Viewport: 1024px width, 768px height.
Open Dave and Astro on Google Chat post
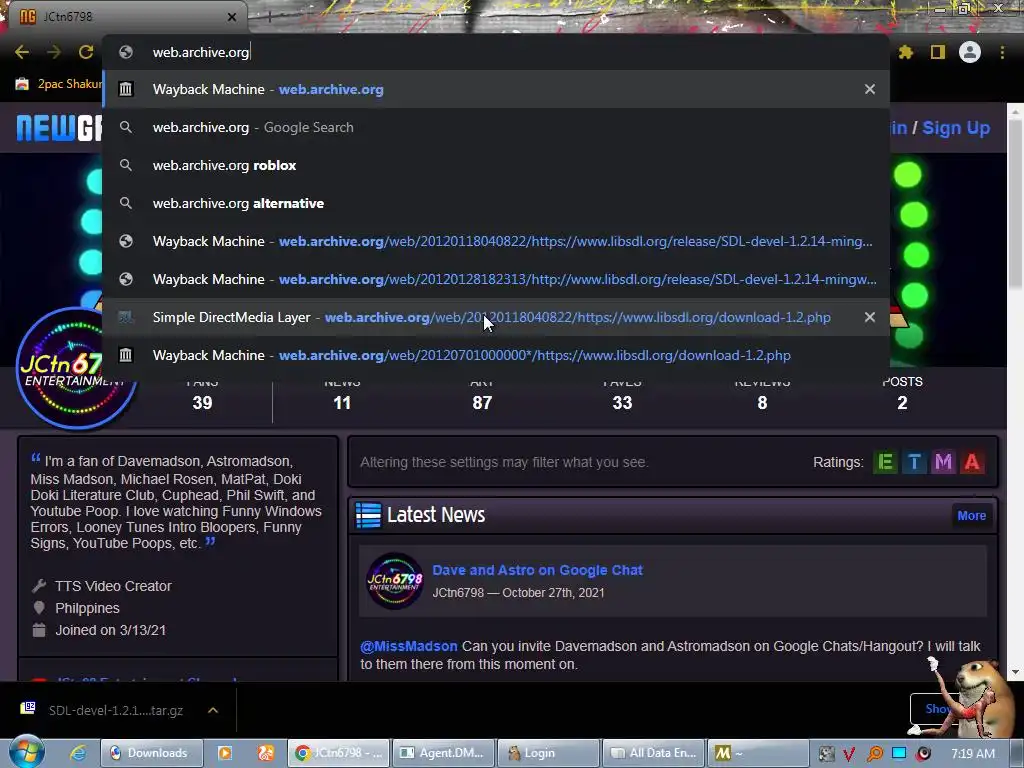[537, 570]
